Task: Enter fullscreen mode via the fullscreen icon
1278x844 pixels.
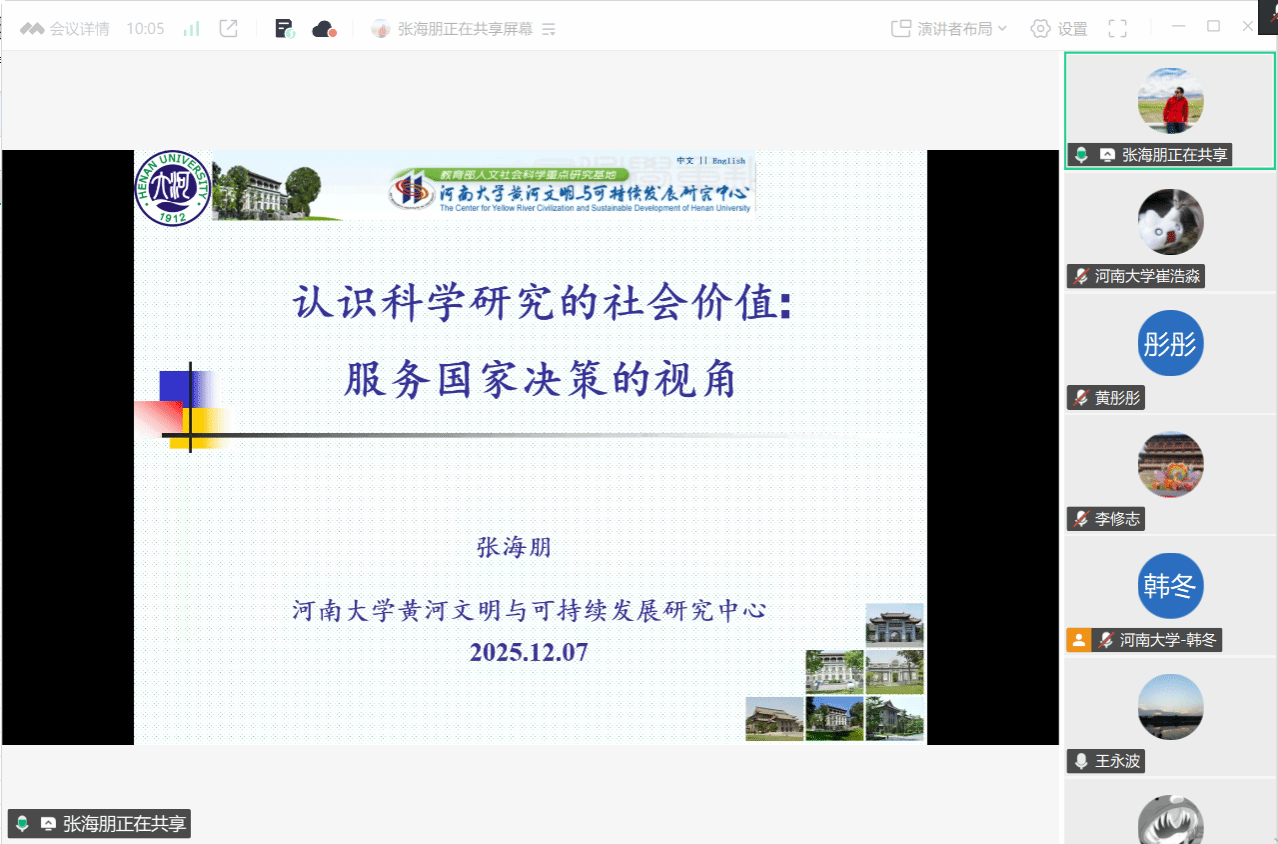Action: point(1118,29)
